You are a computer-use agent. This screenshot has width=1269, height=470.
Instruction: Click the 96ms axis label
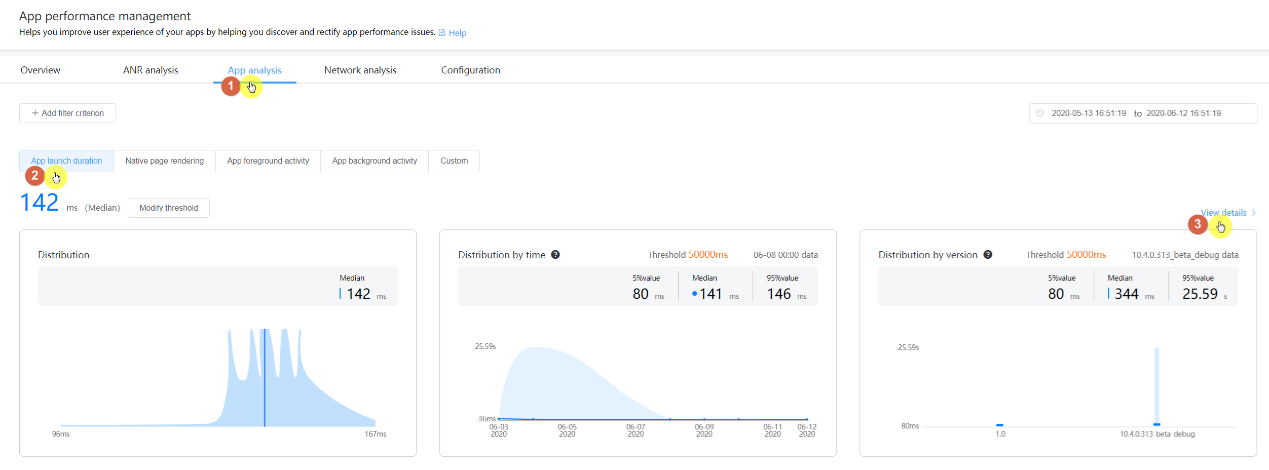61,435
